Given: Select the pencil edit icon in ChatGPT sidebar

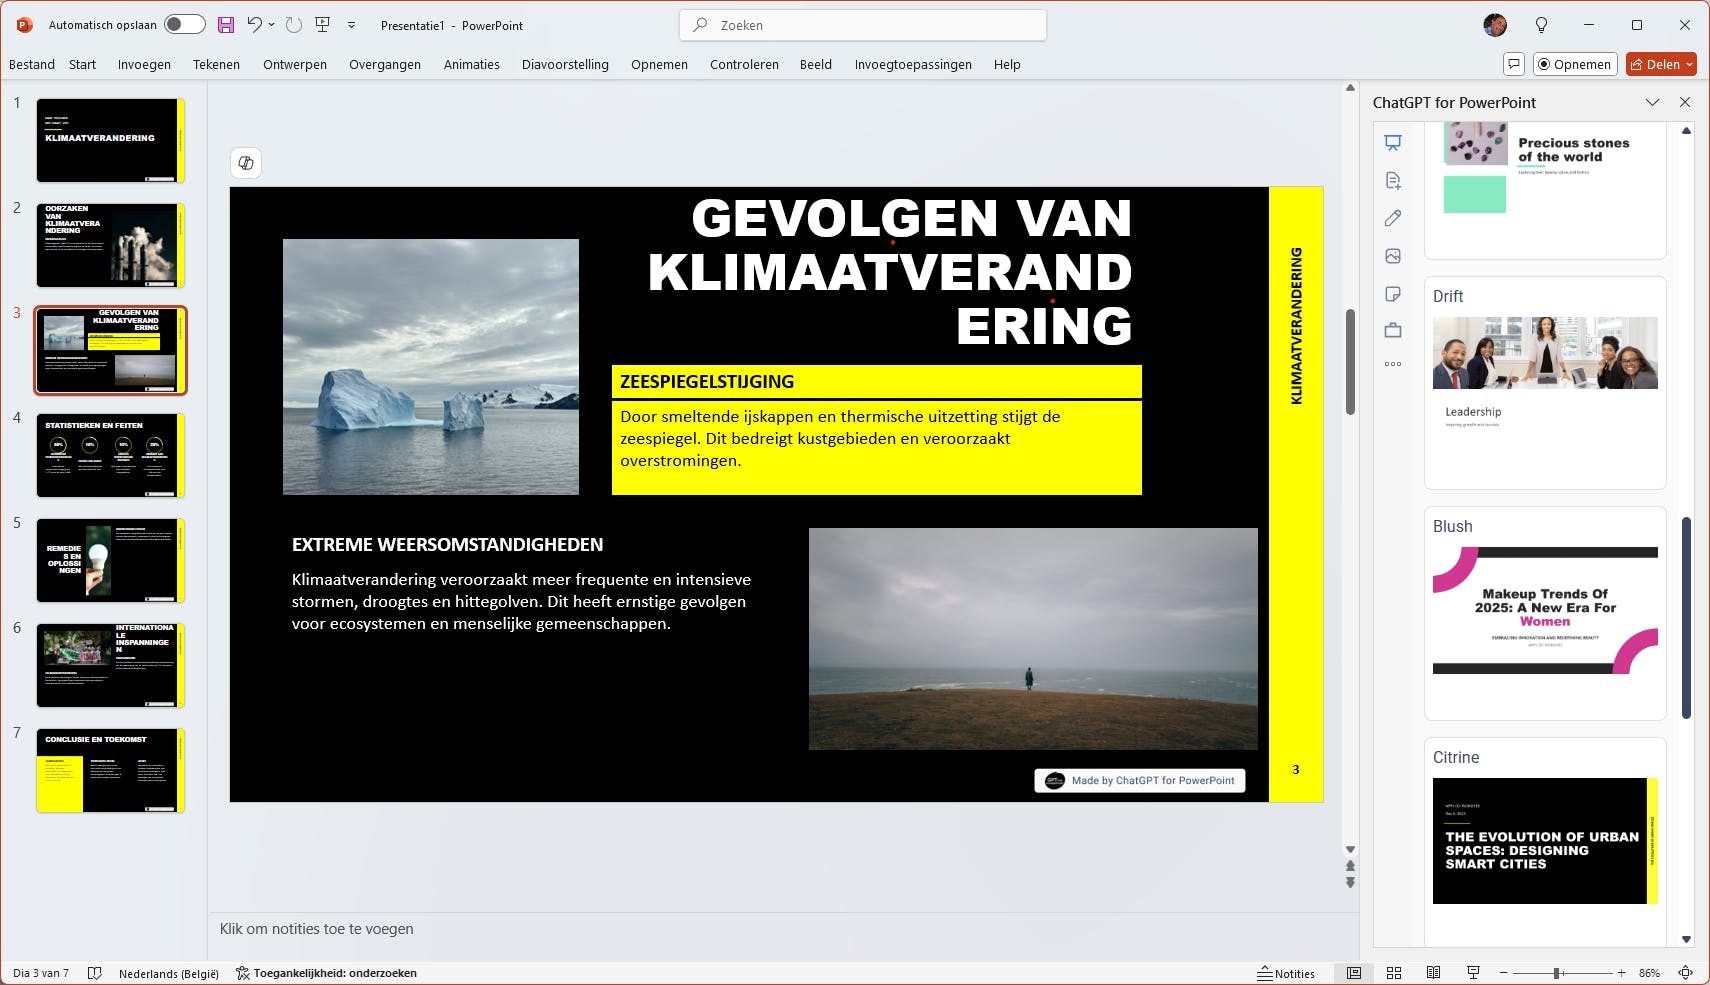Looking at the screenshot, I should [1393, 218].
